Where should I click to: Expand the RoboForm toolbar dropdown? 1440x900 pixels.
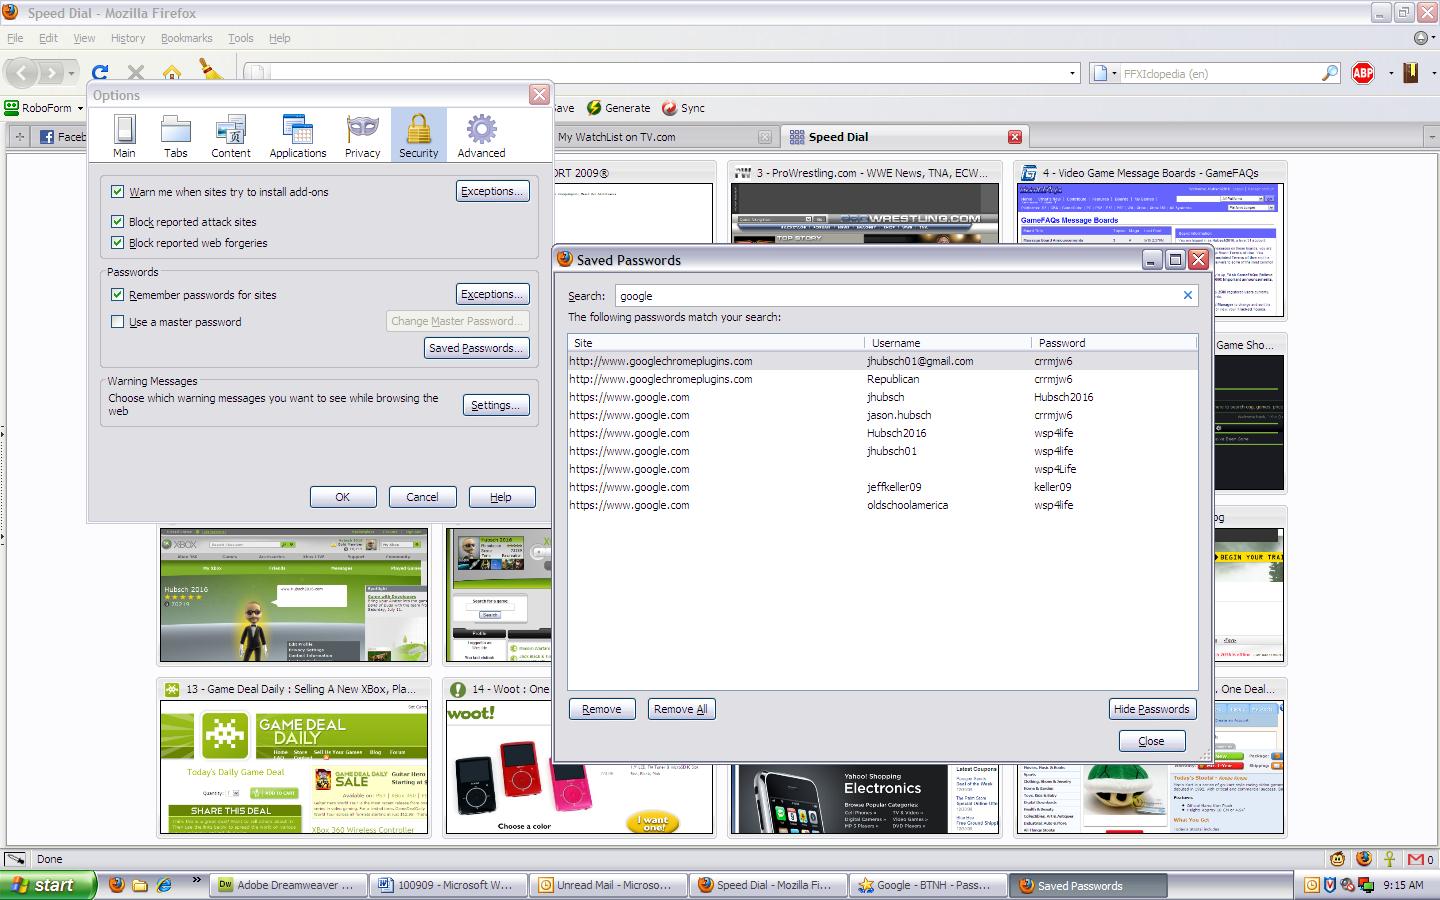80,108
